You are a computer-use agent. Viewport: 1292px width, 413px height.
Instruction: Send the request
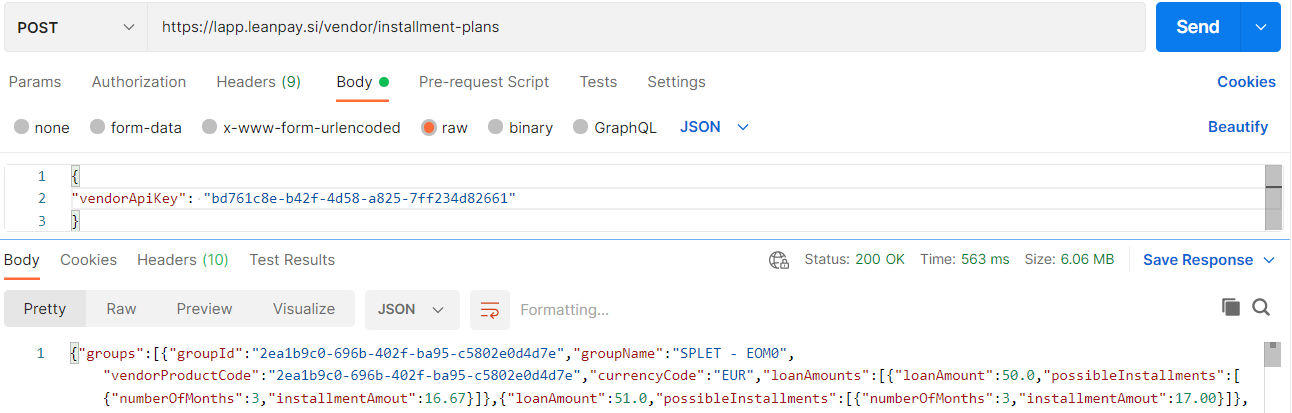tap(1197, 27)
